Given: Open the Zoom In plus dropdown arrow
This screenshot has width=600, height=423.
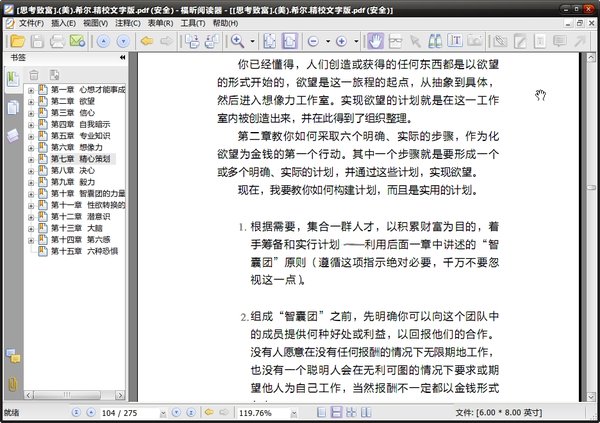Looking at the screenshot, I should [x=356, y=41].
